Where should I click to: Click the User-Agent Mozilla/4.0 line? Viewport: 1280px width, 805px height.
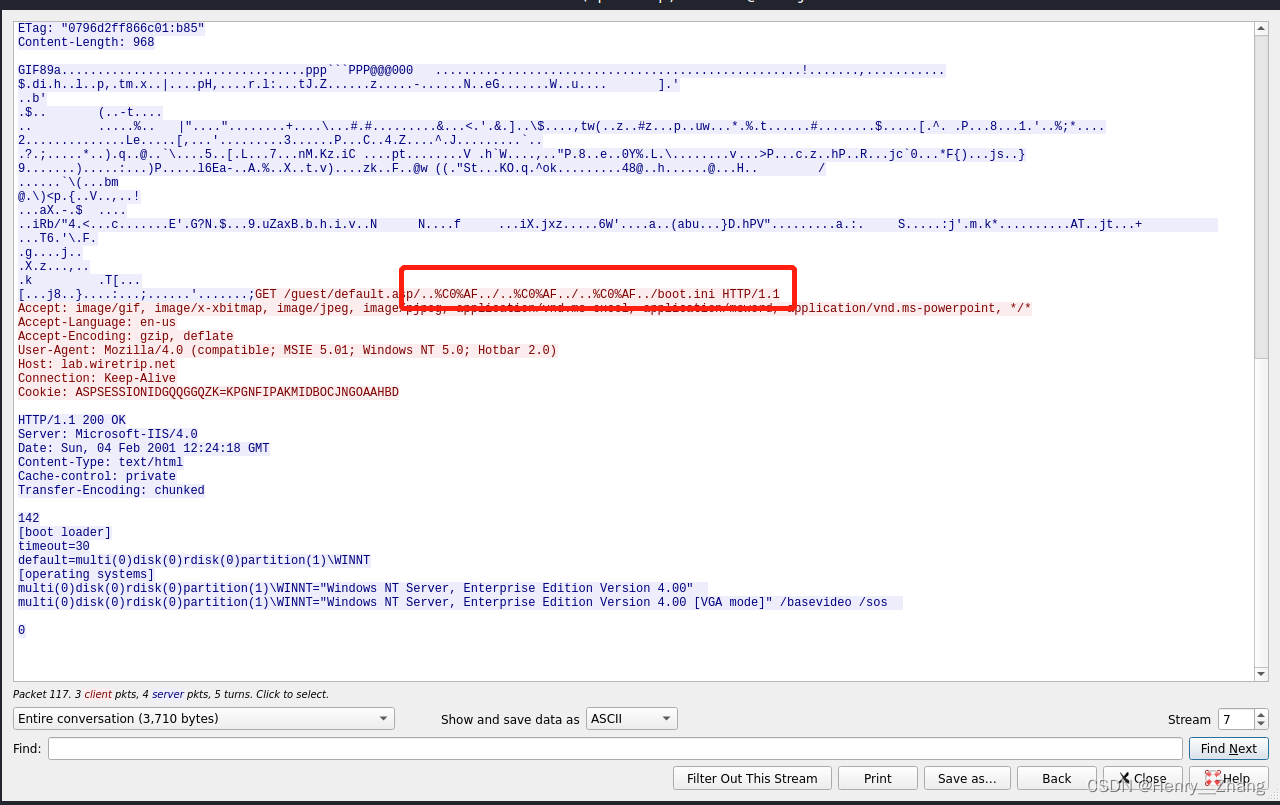287,350
